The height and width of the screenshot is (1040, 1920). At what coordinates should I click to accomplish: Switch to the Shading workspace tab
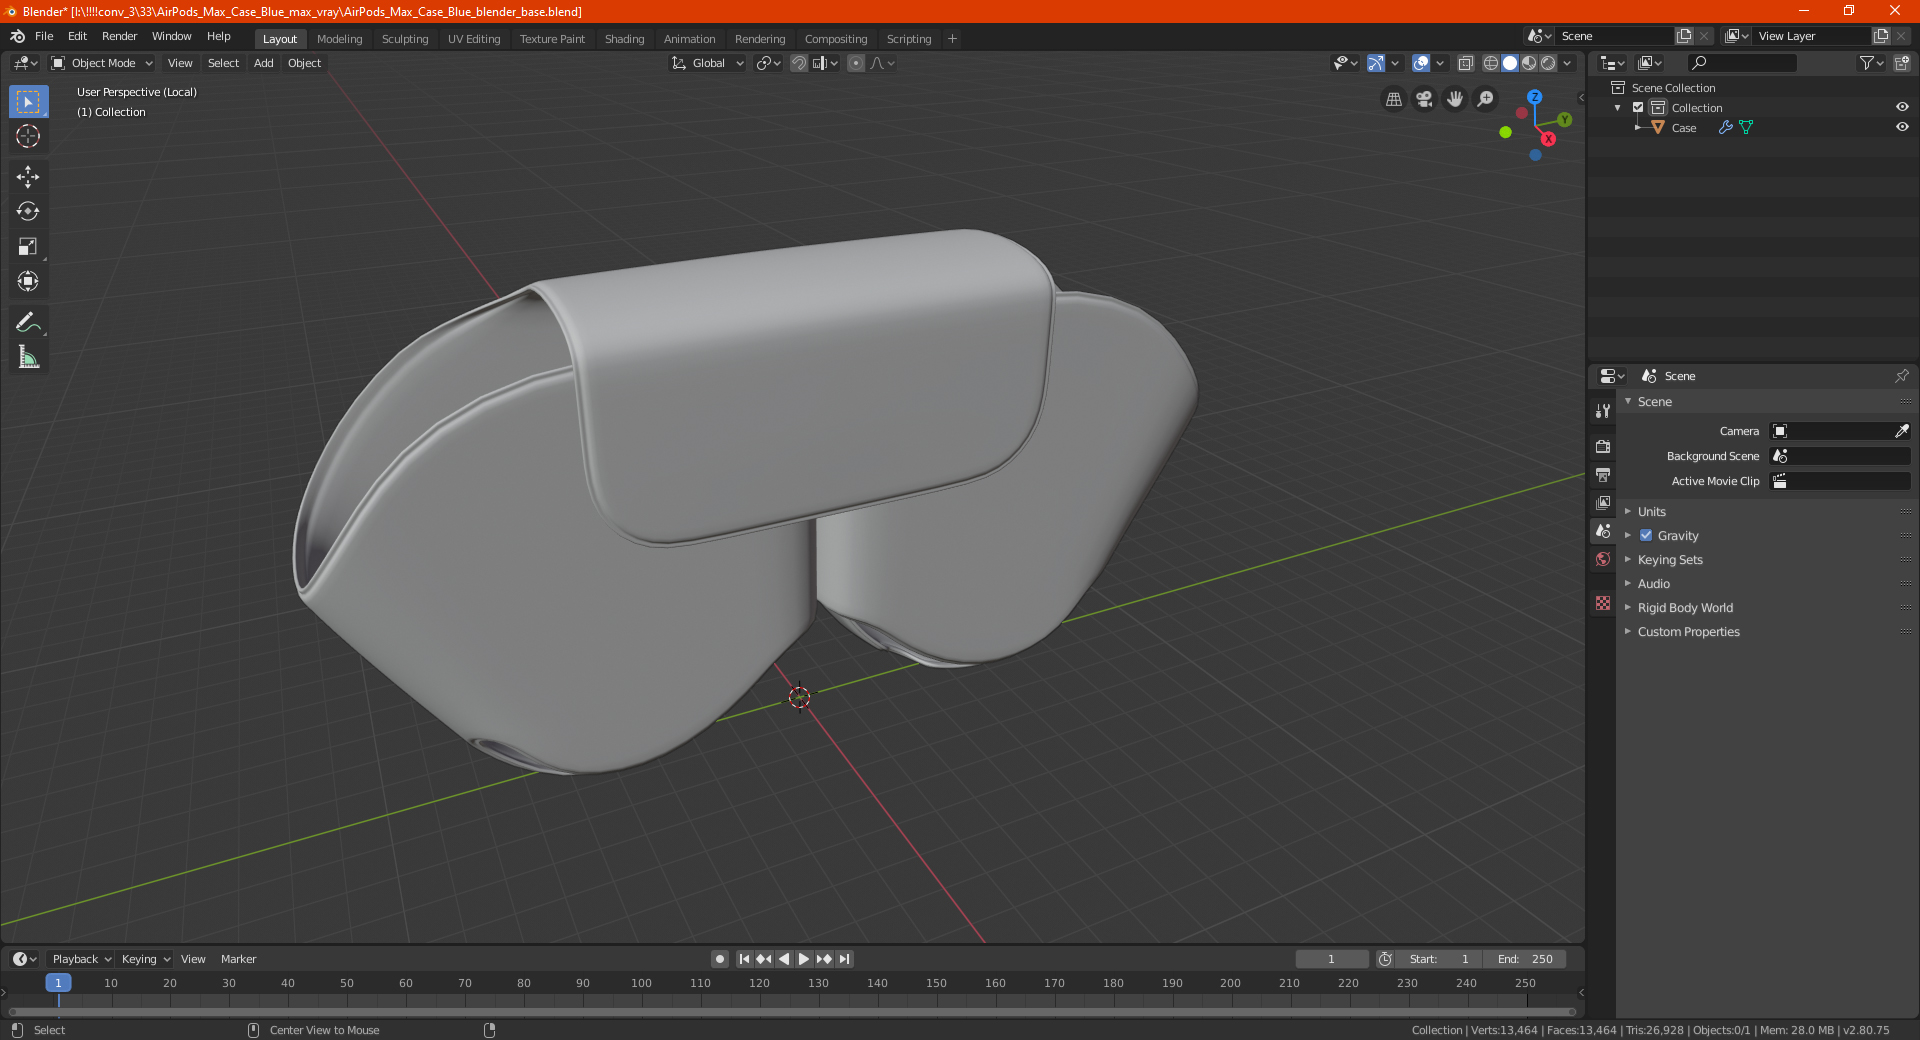(624, 39)
